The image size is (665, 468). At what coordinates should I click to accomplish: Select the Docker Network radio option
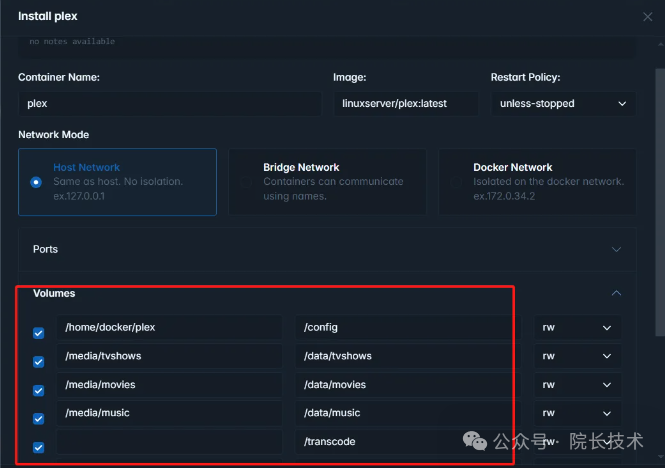pos(456,182)
